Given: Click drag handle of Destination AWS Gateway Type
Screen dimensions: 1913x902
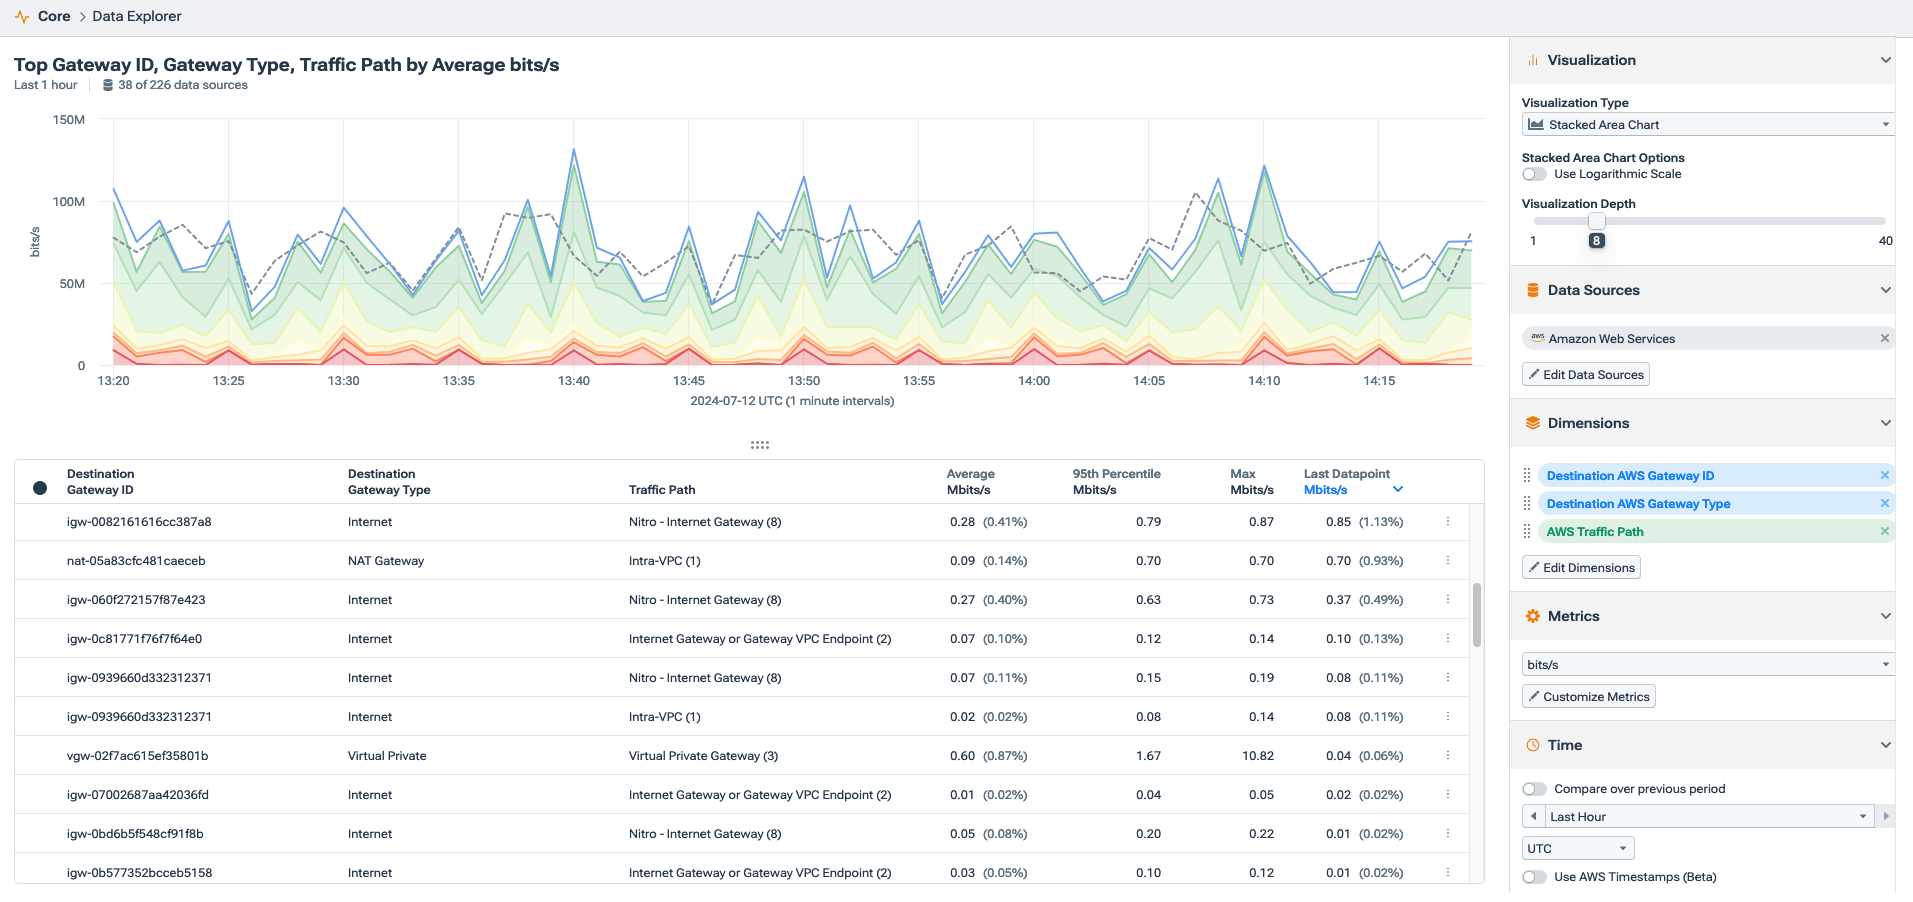Looking at the screenshot, I should pyautogui.click(x=1527, y=503).
